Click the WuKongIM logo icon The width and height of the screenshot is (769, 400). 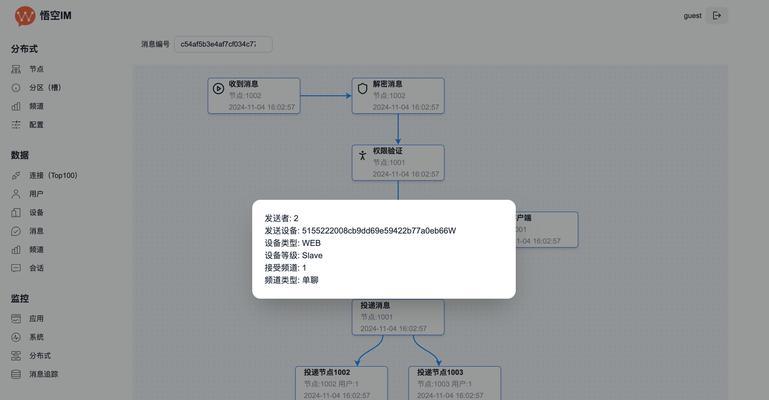pos(25,16)
